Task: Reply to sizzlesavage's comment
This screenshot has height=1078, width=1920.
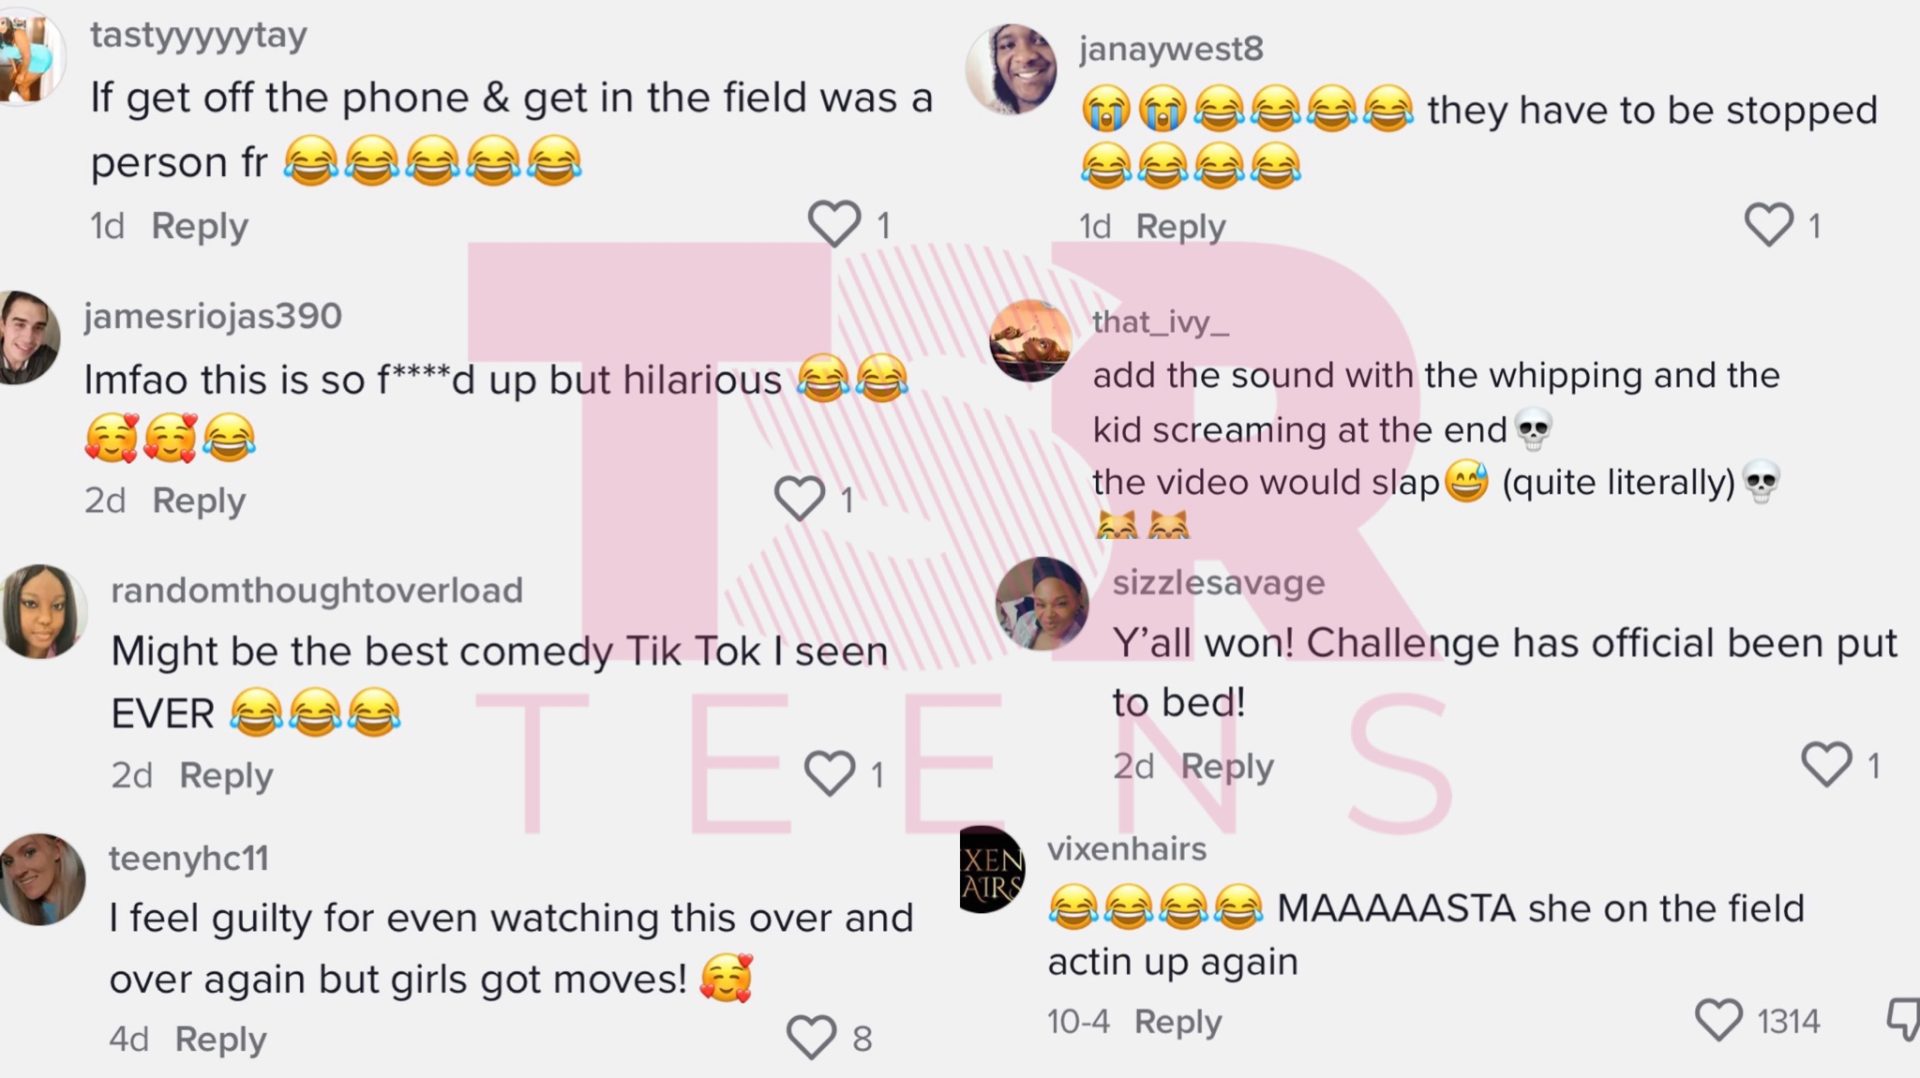Action: pos(1227,766)
